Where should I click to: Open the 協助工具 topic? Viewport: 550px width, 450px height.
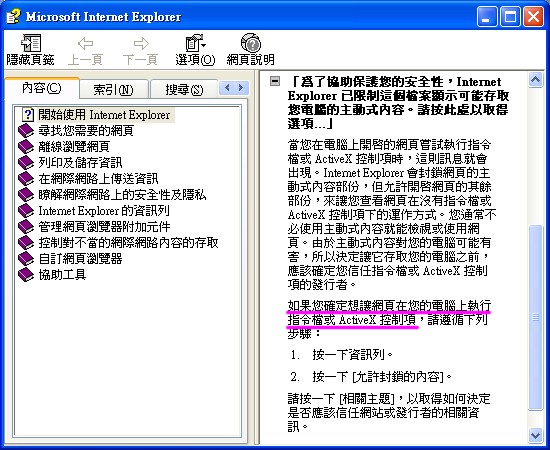click(62, 275)
